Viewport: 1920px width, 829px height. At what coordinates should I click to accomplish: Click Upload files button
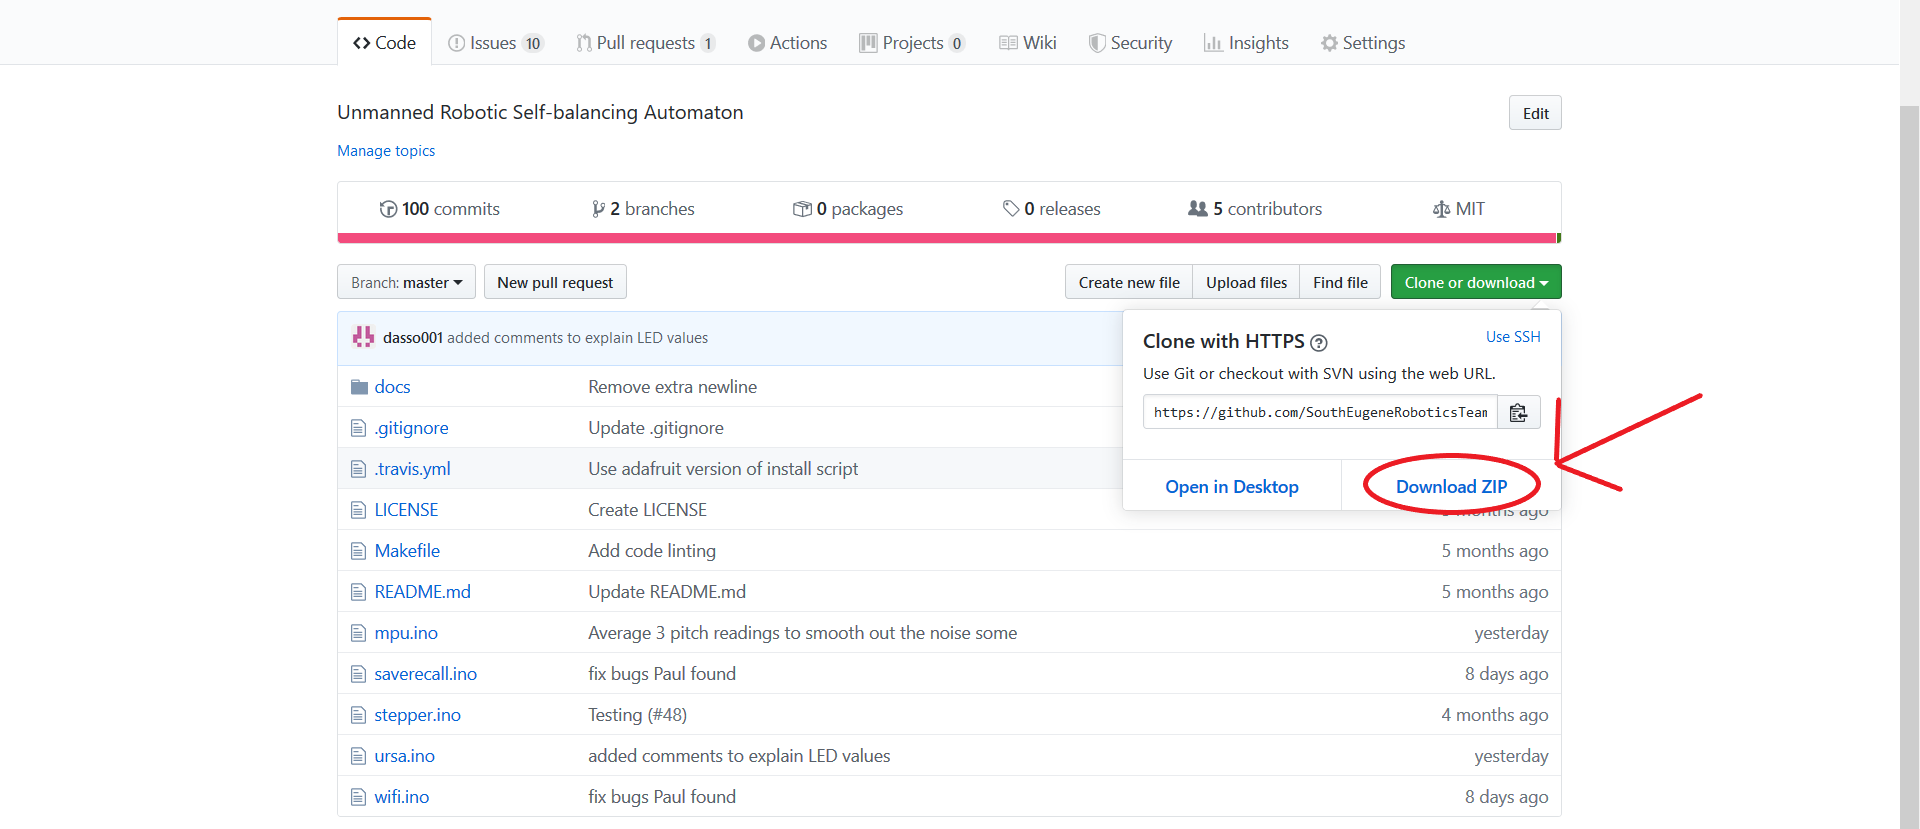coord(1246,282)
